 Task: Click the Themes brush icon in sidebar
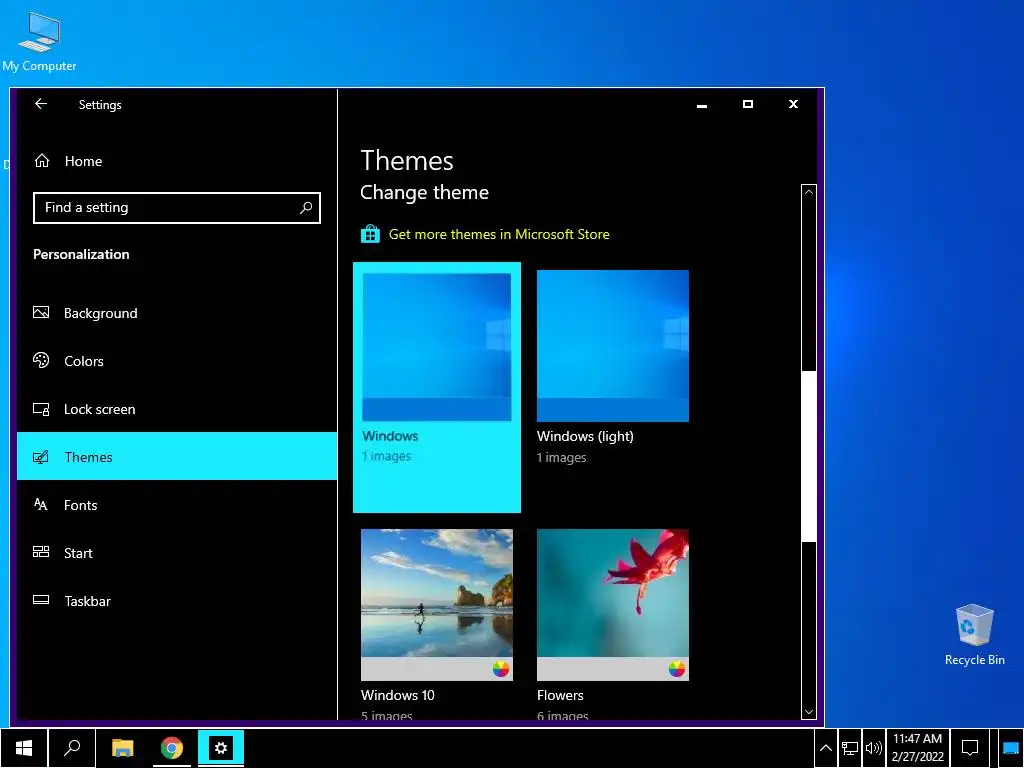pos(41,457)
